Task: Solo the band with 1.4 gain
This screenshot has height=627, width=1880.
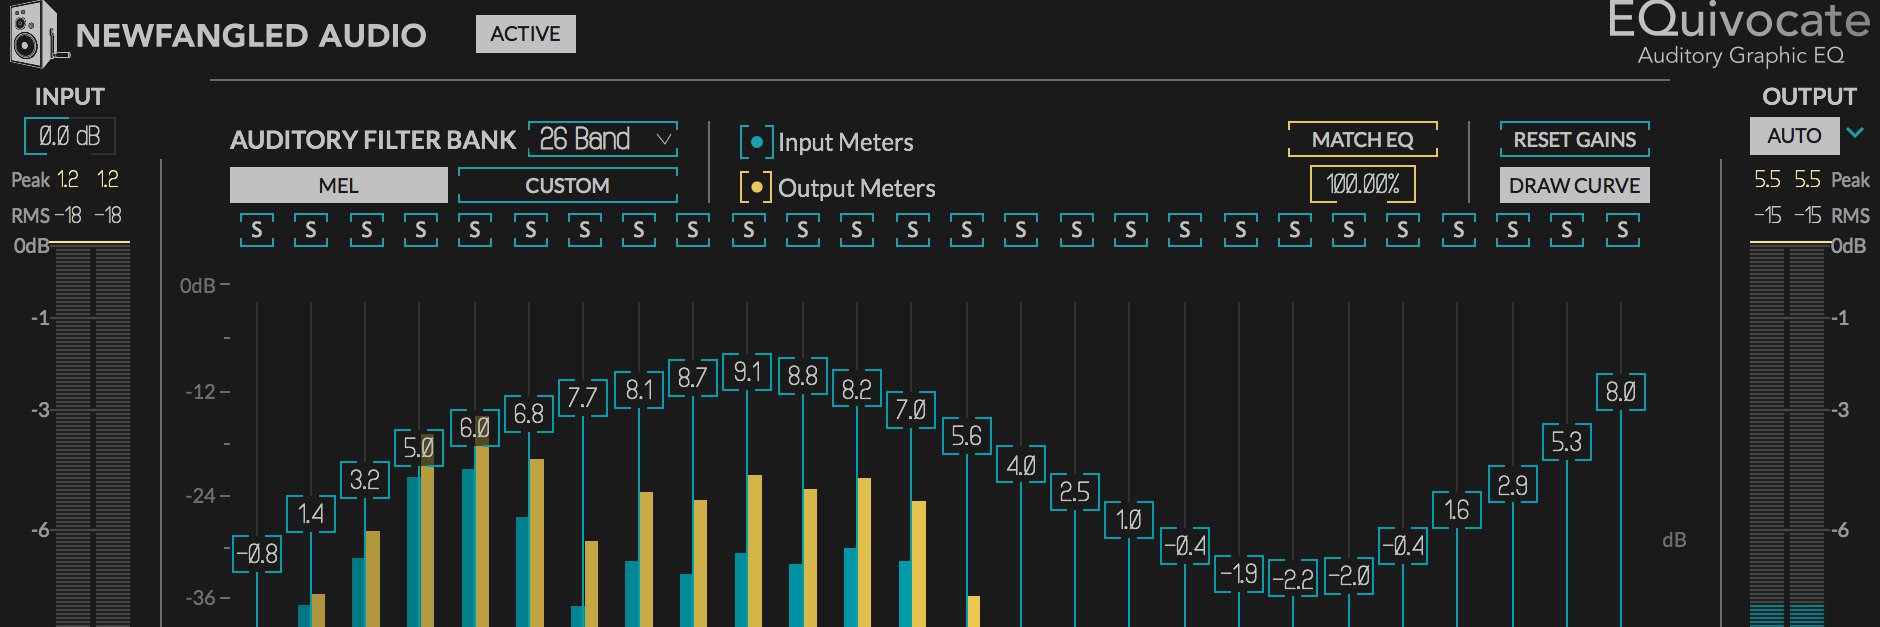Action: point(311,230)
